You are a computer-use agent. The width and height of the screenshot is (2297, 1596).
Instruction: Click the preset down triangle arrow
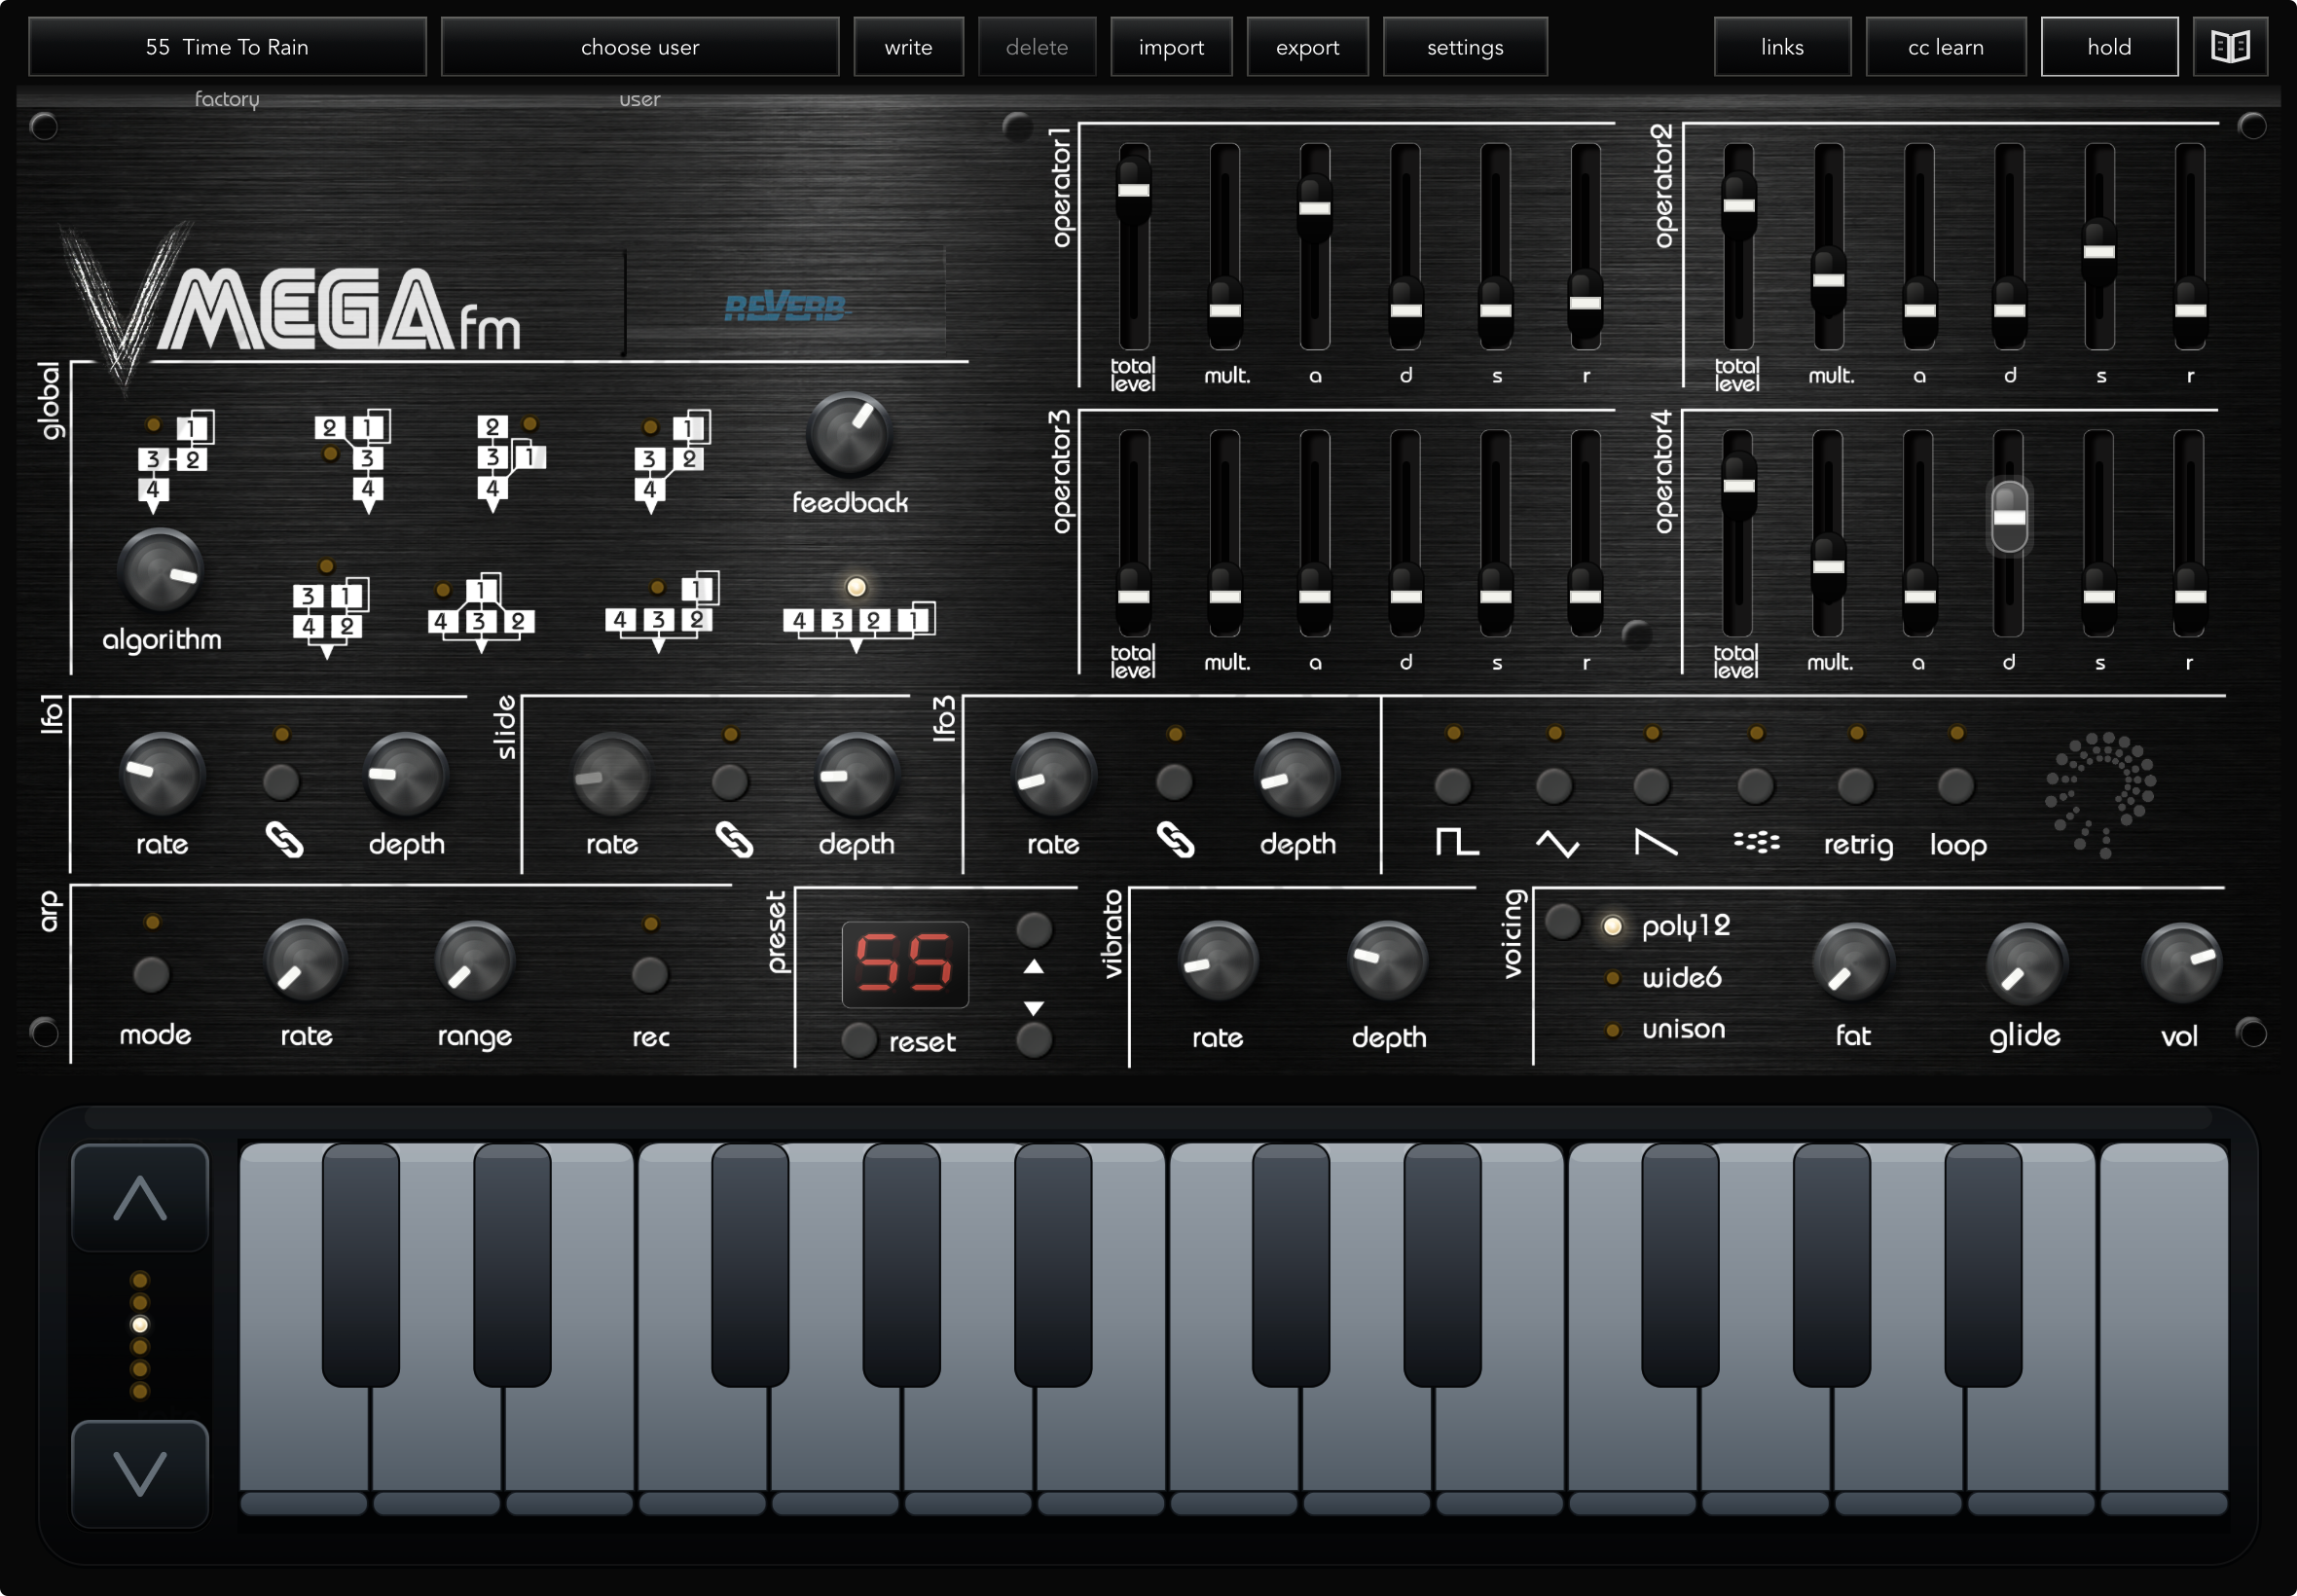pos(1033,1007)
